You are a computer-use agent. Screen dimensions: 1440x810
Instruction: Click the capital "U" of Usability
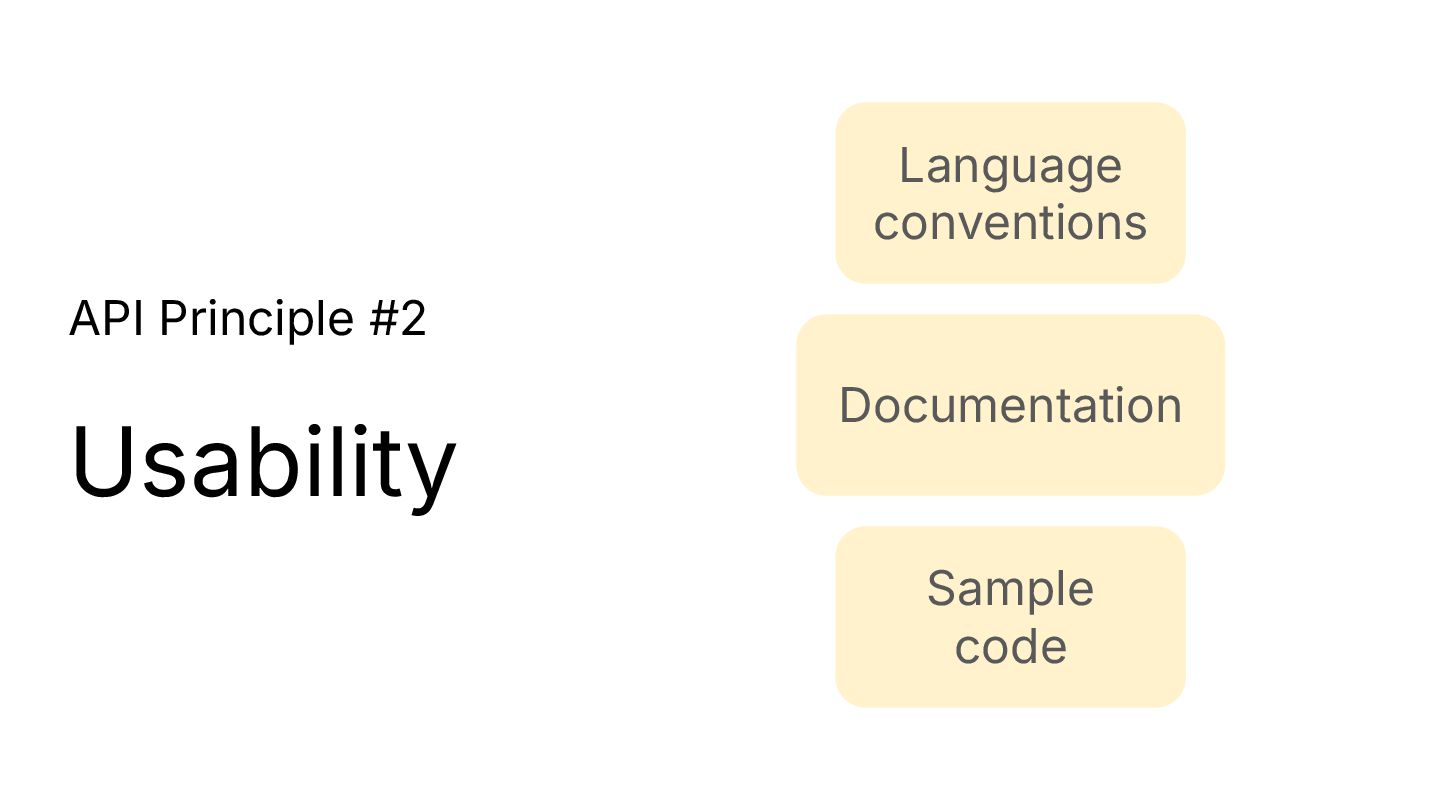[102, 463]
